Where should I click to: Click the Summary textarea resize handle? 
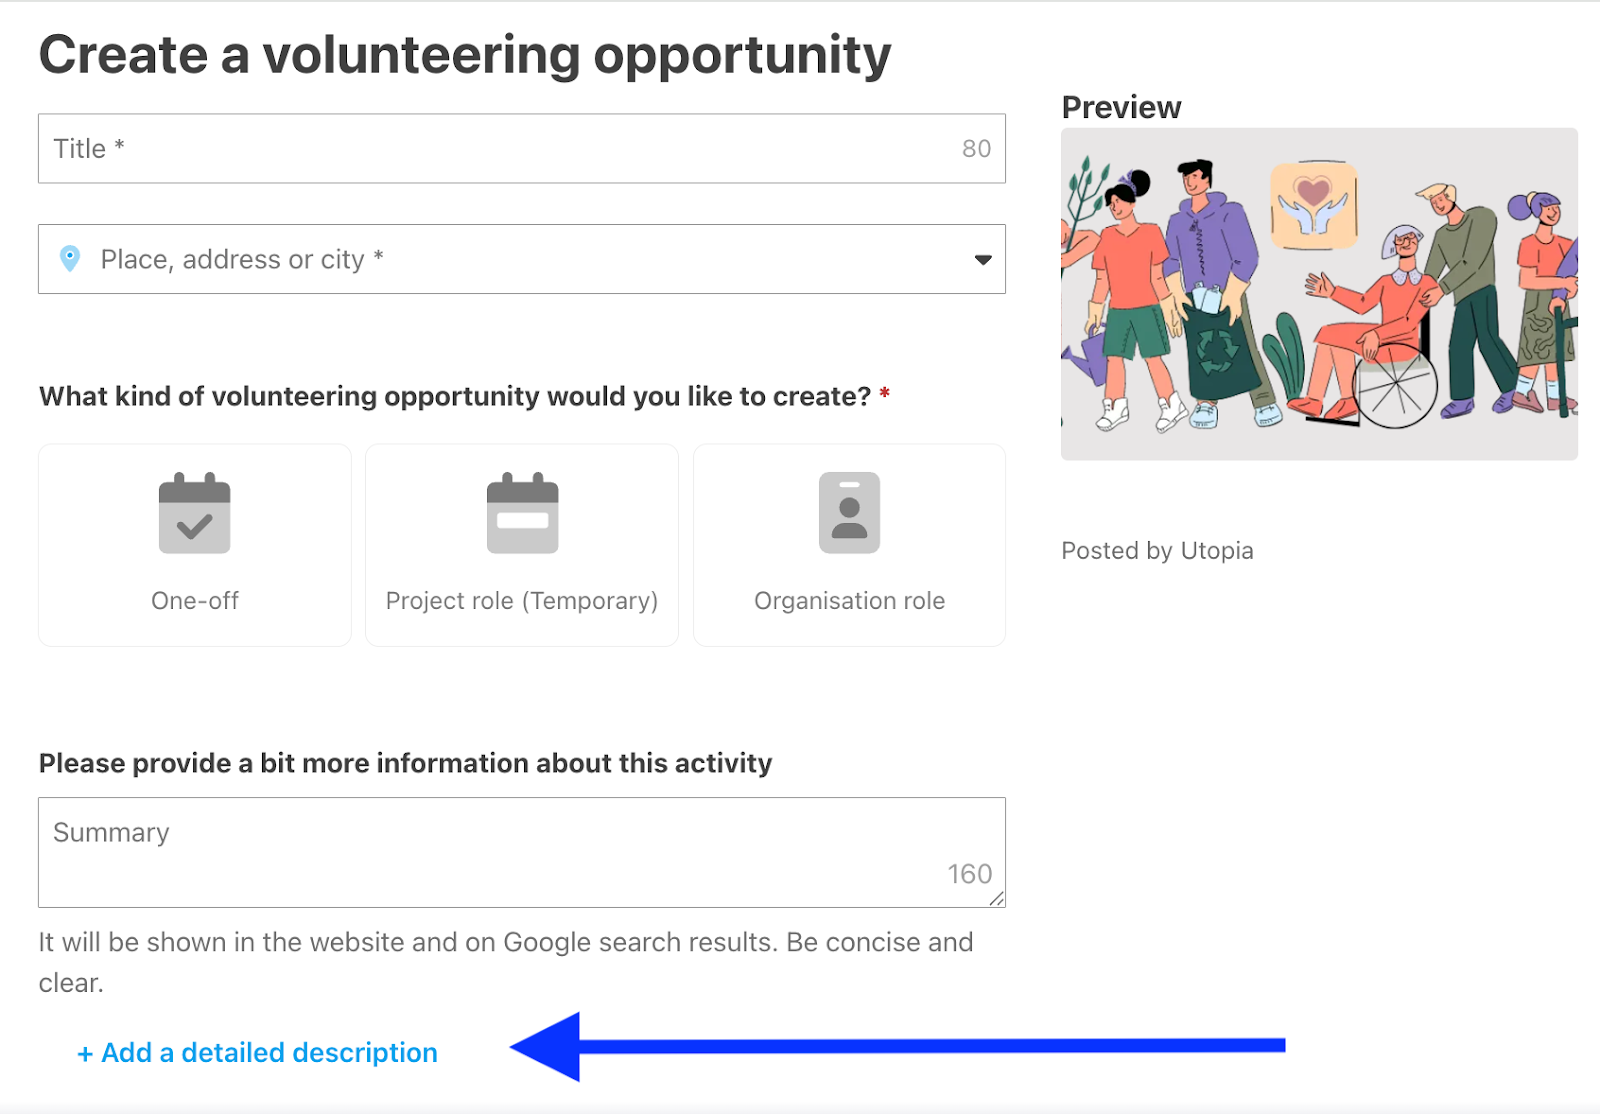pos(996,899)
